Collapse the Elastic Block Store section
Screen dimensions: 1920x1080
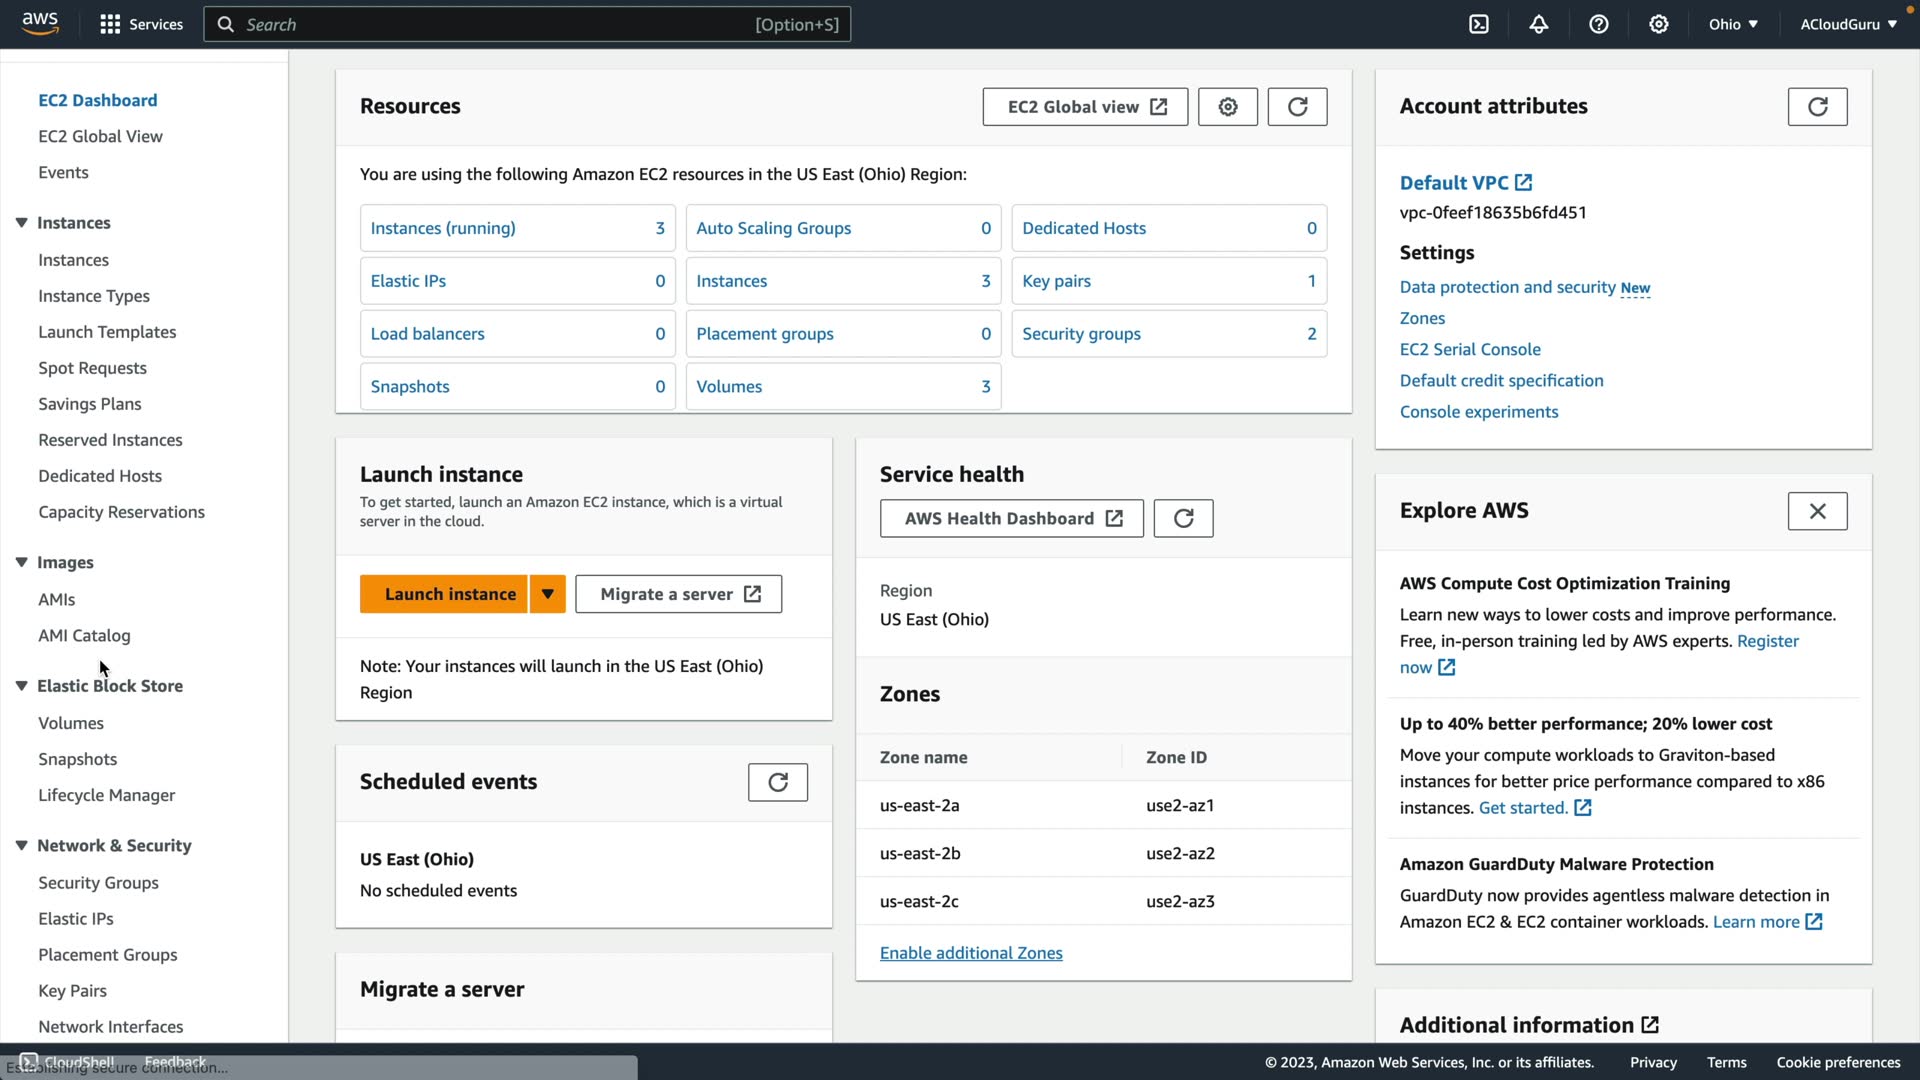pos(21,686)
